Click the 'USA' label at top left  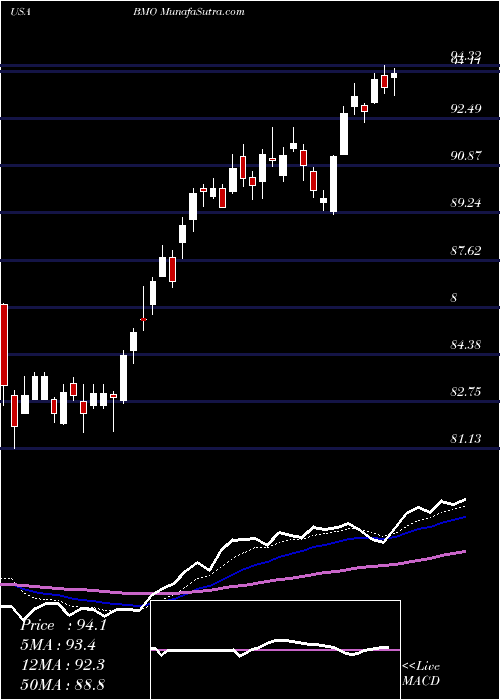[x=20, y=12]
